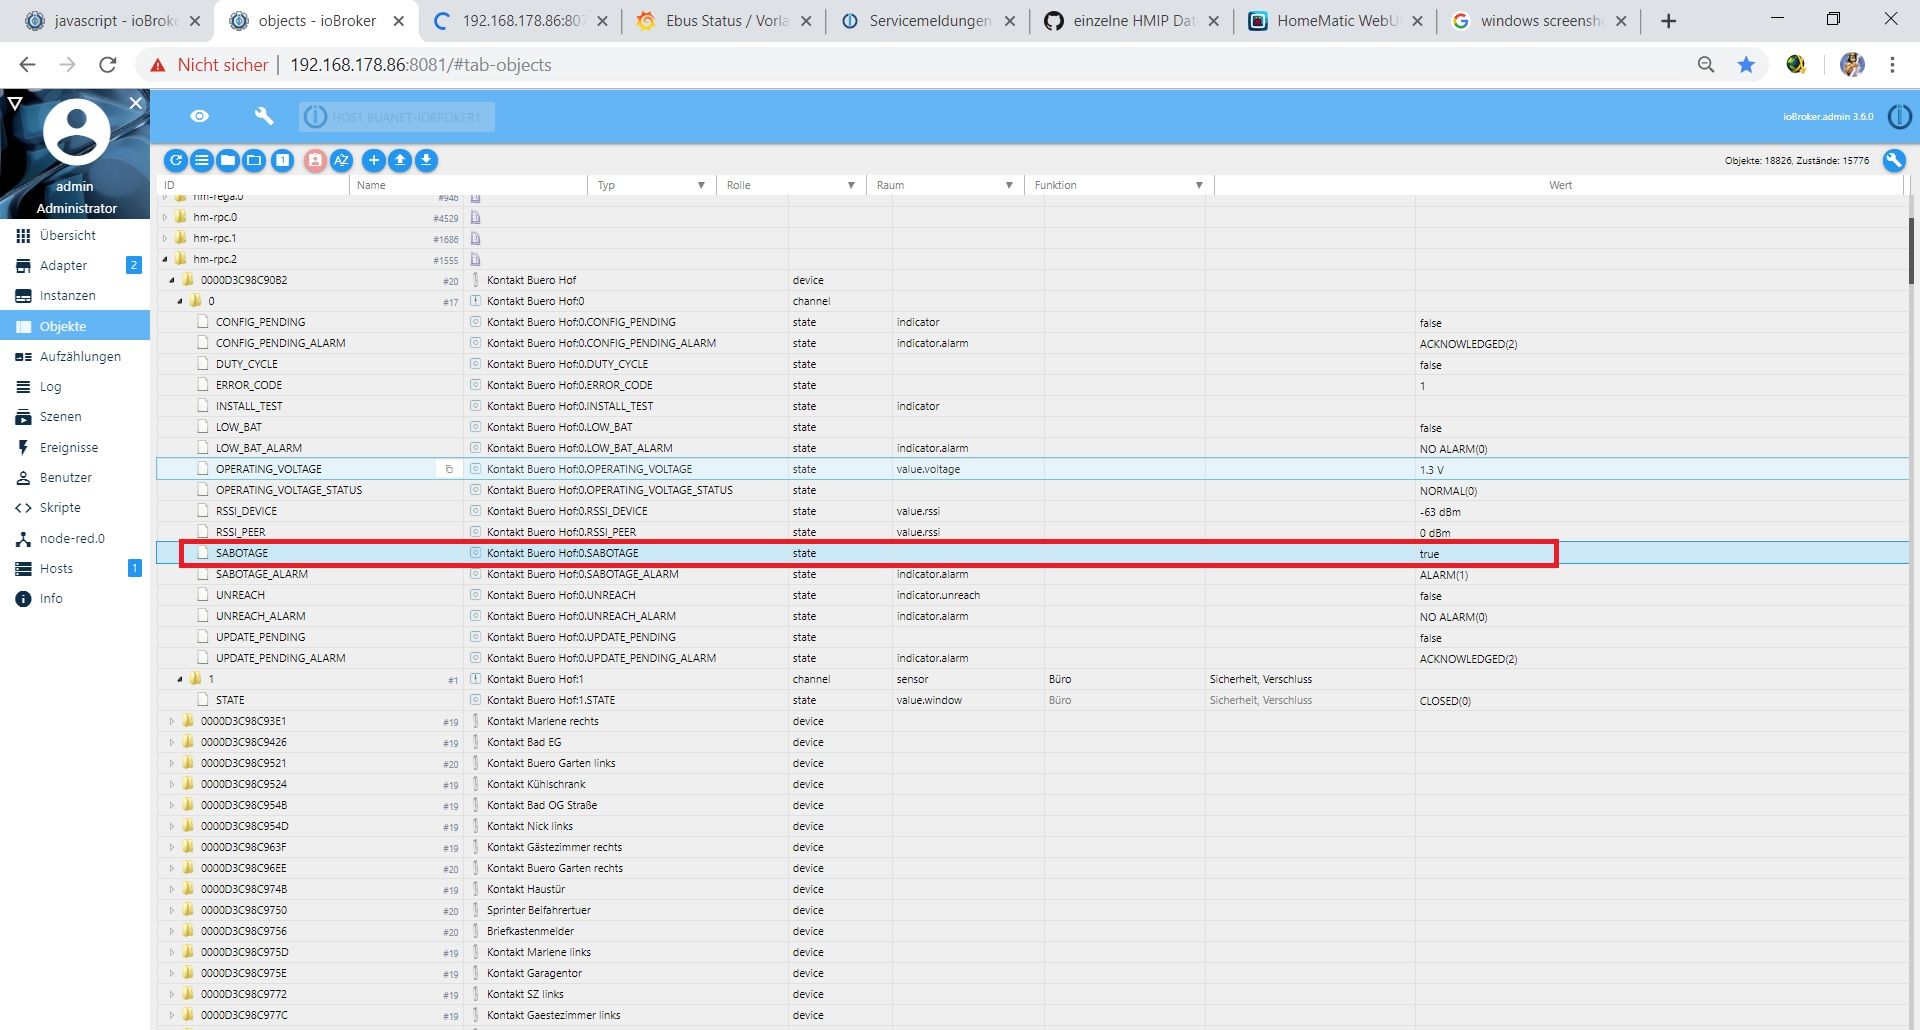Click ioBroker logo at top right
Viewport: 1920px width, 1030px height.
pos(1899,116)
